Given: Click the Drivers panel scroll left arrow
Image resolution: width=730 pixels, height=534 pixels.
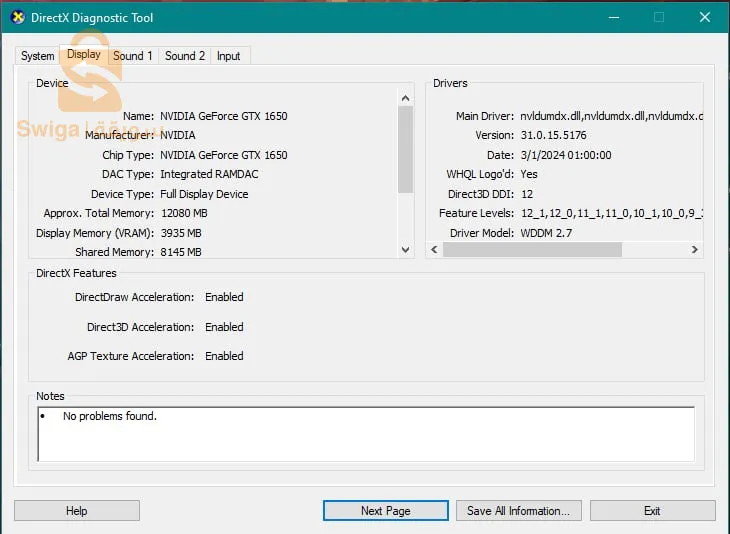Looking at the screenshot, I should point(433,250).
